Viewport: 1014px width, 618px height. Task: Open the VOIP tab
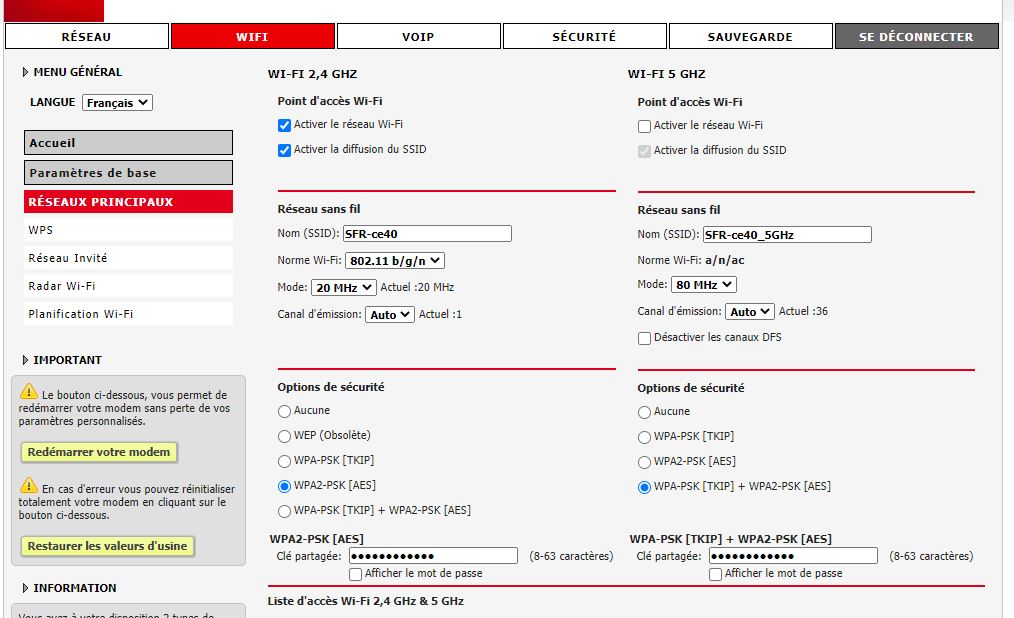pos(418,37)
